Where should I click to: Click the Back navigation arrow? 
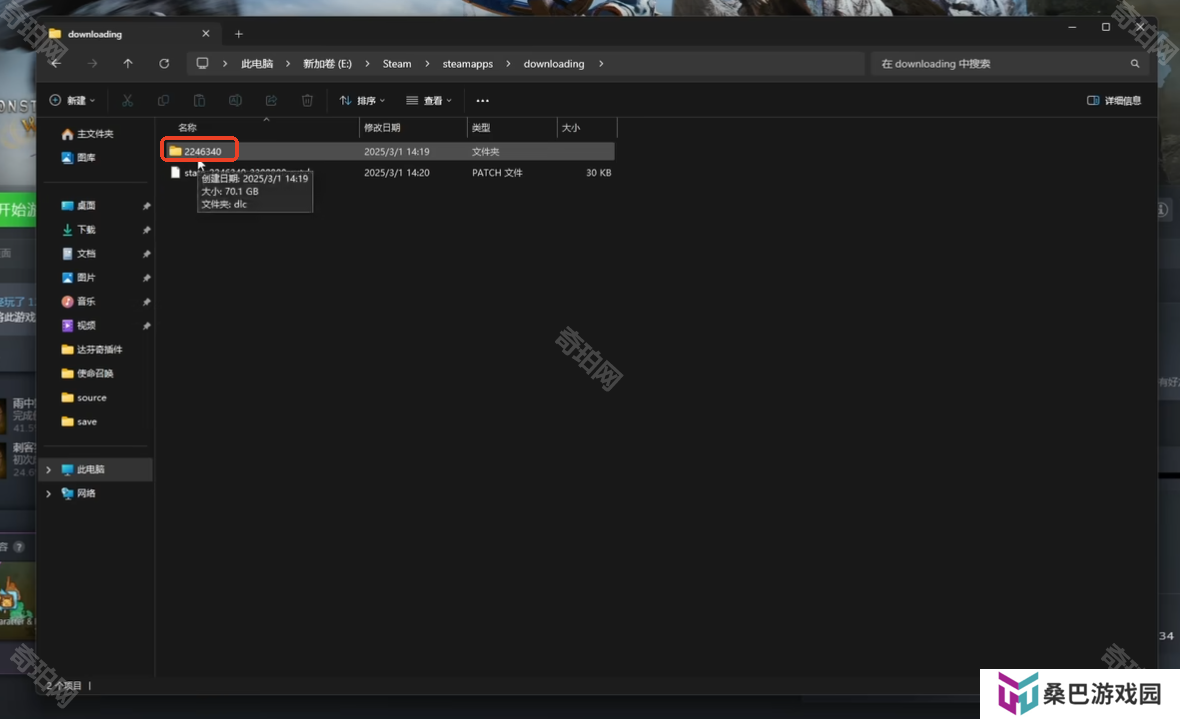[x=56, y=64]
